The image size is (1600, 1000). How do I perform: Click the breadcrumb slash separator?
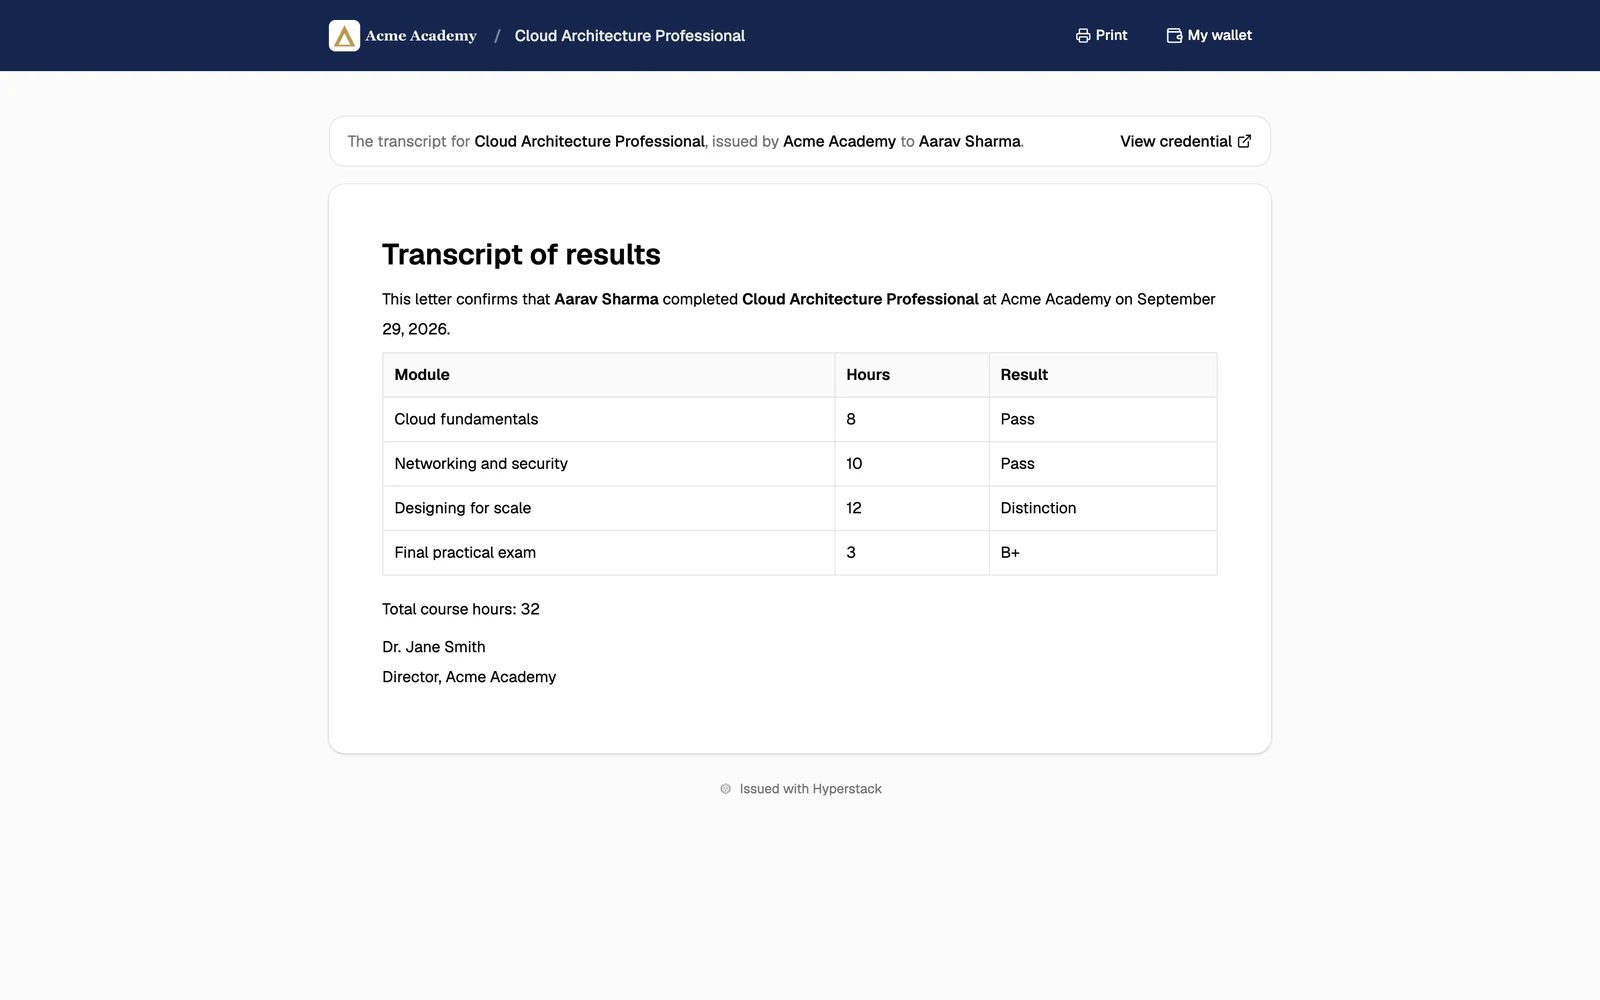click(497, 36)
